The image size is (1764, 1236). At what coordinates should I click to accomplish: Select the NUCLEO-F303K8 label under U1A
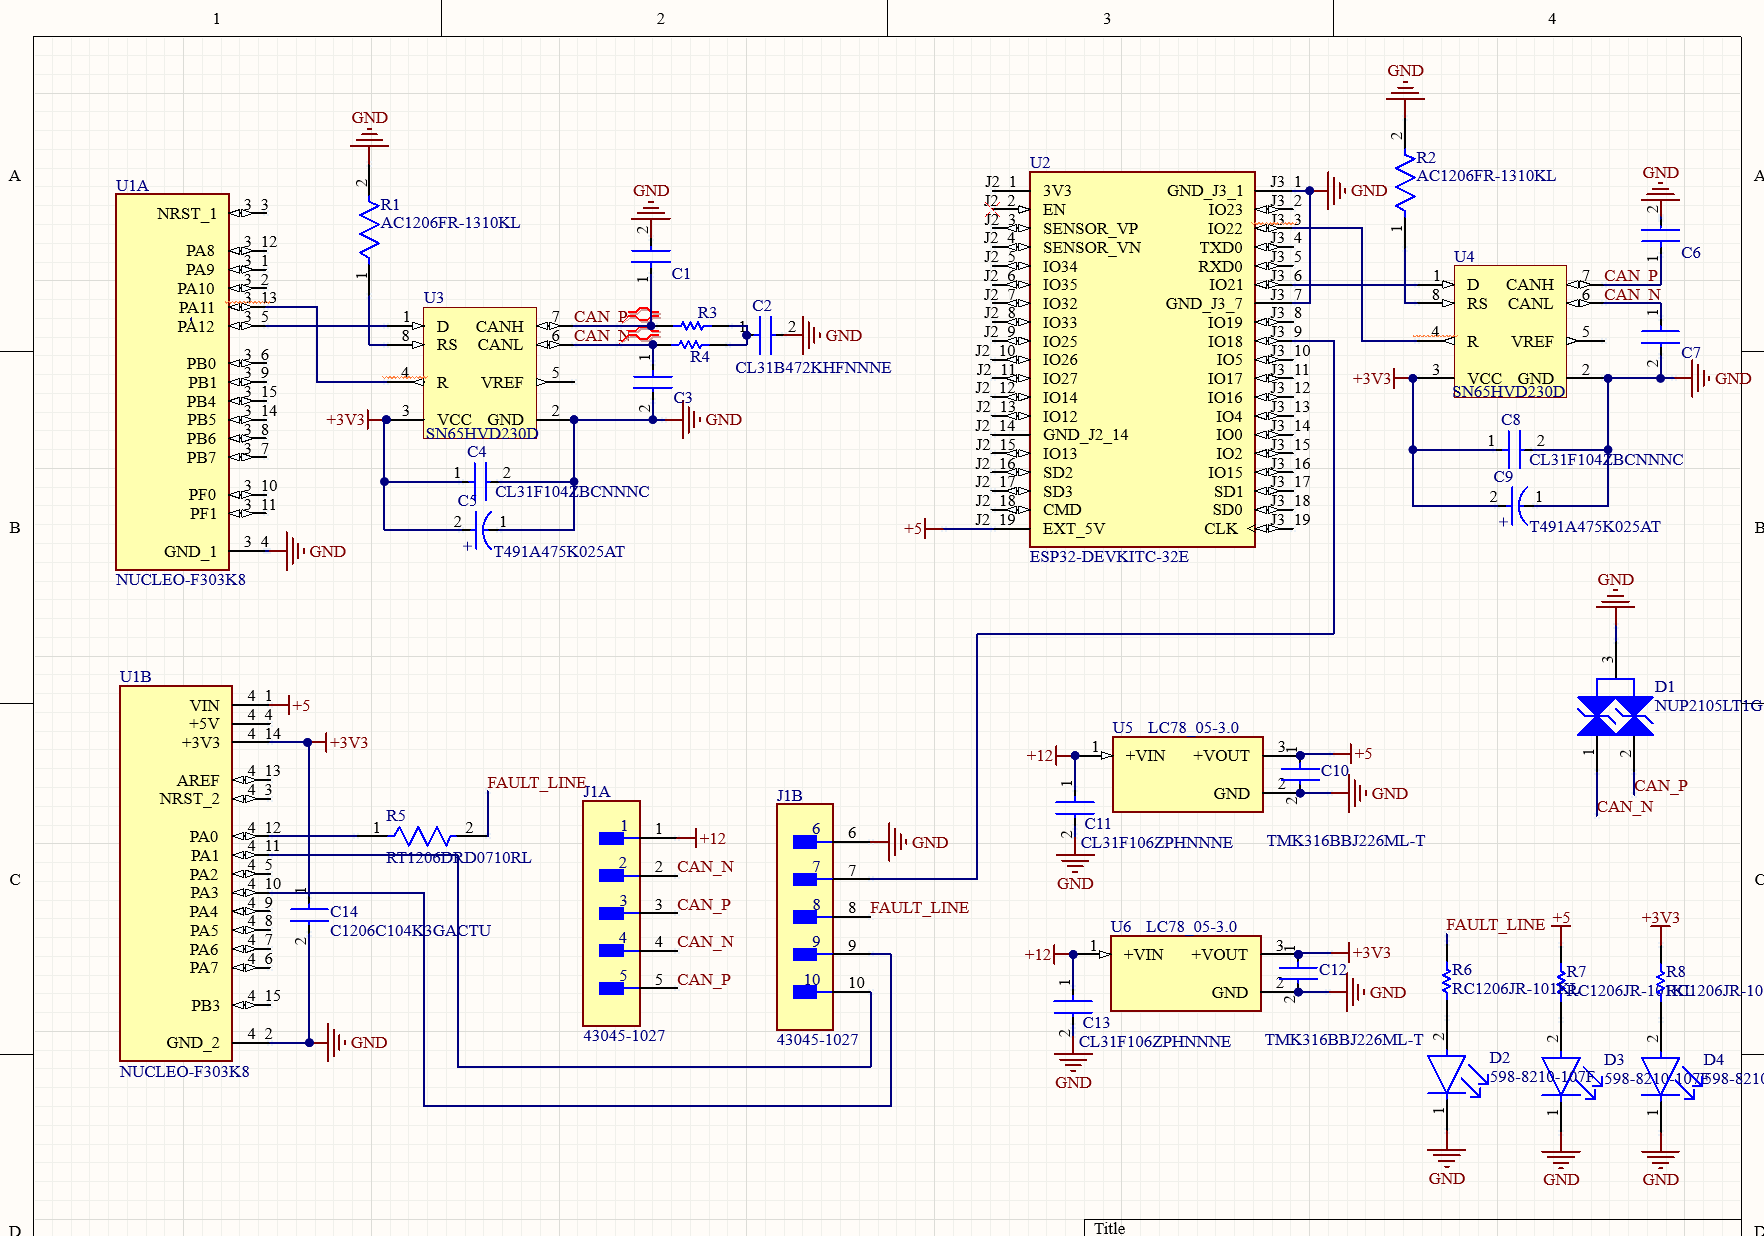[180, 580]
